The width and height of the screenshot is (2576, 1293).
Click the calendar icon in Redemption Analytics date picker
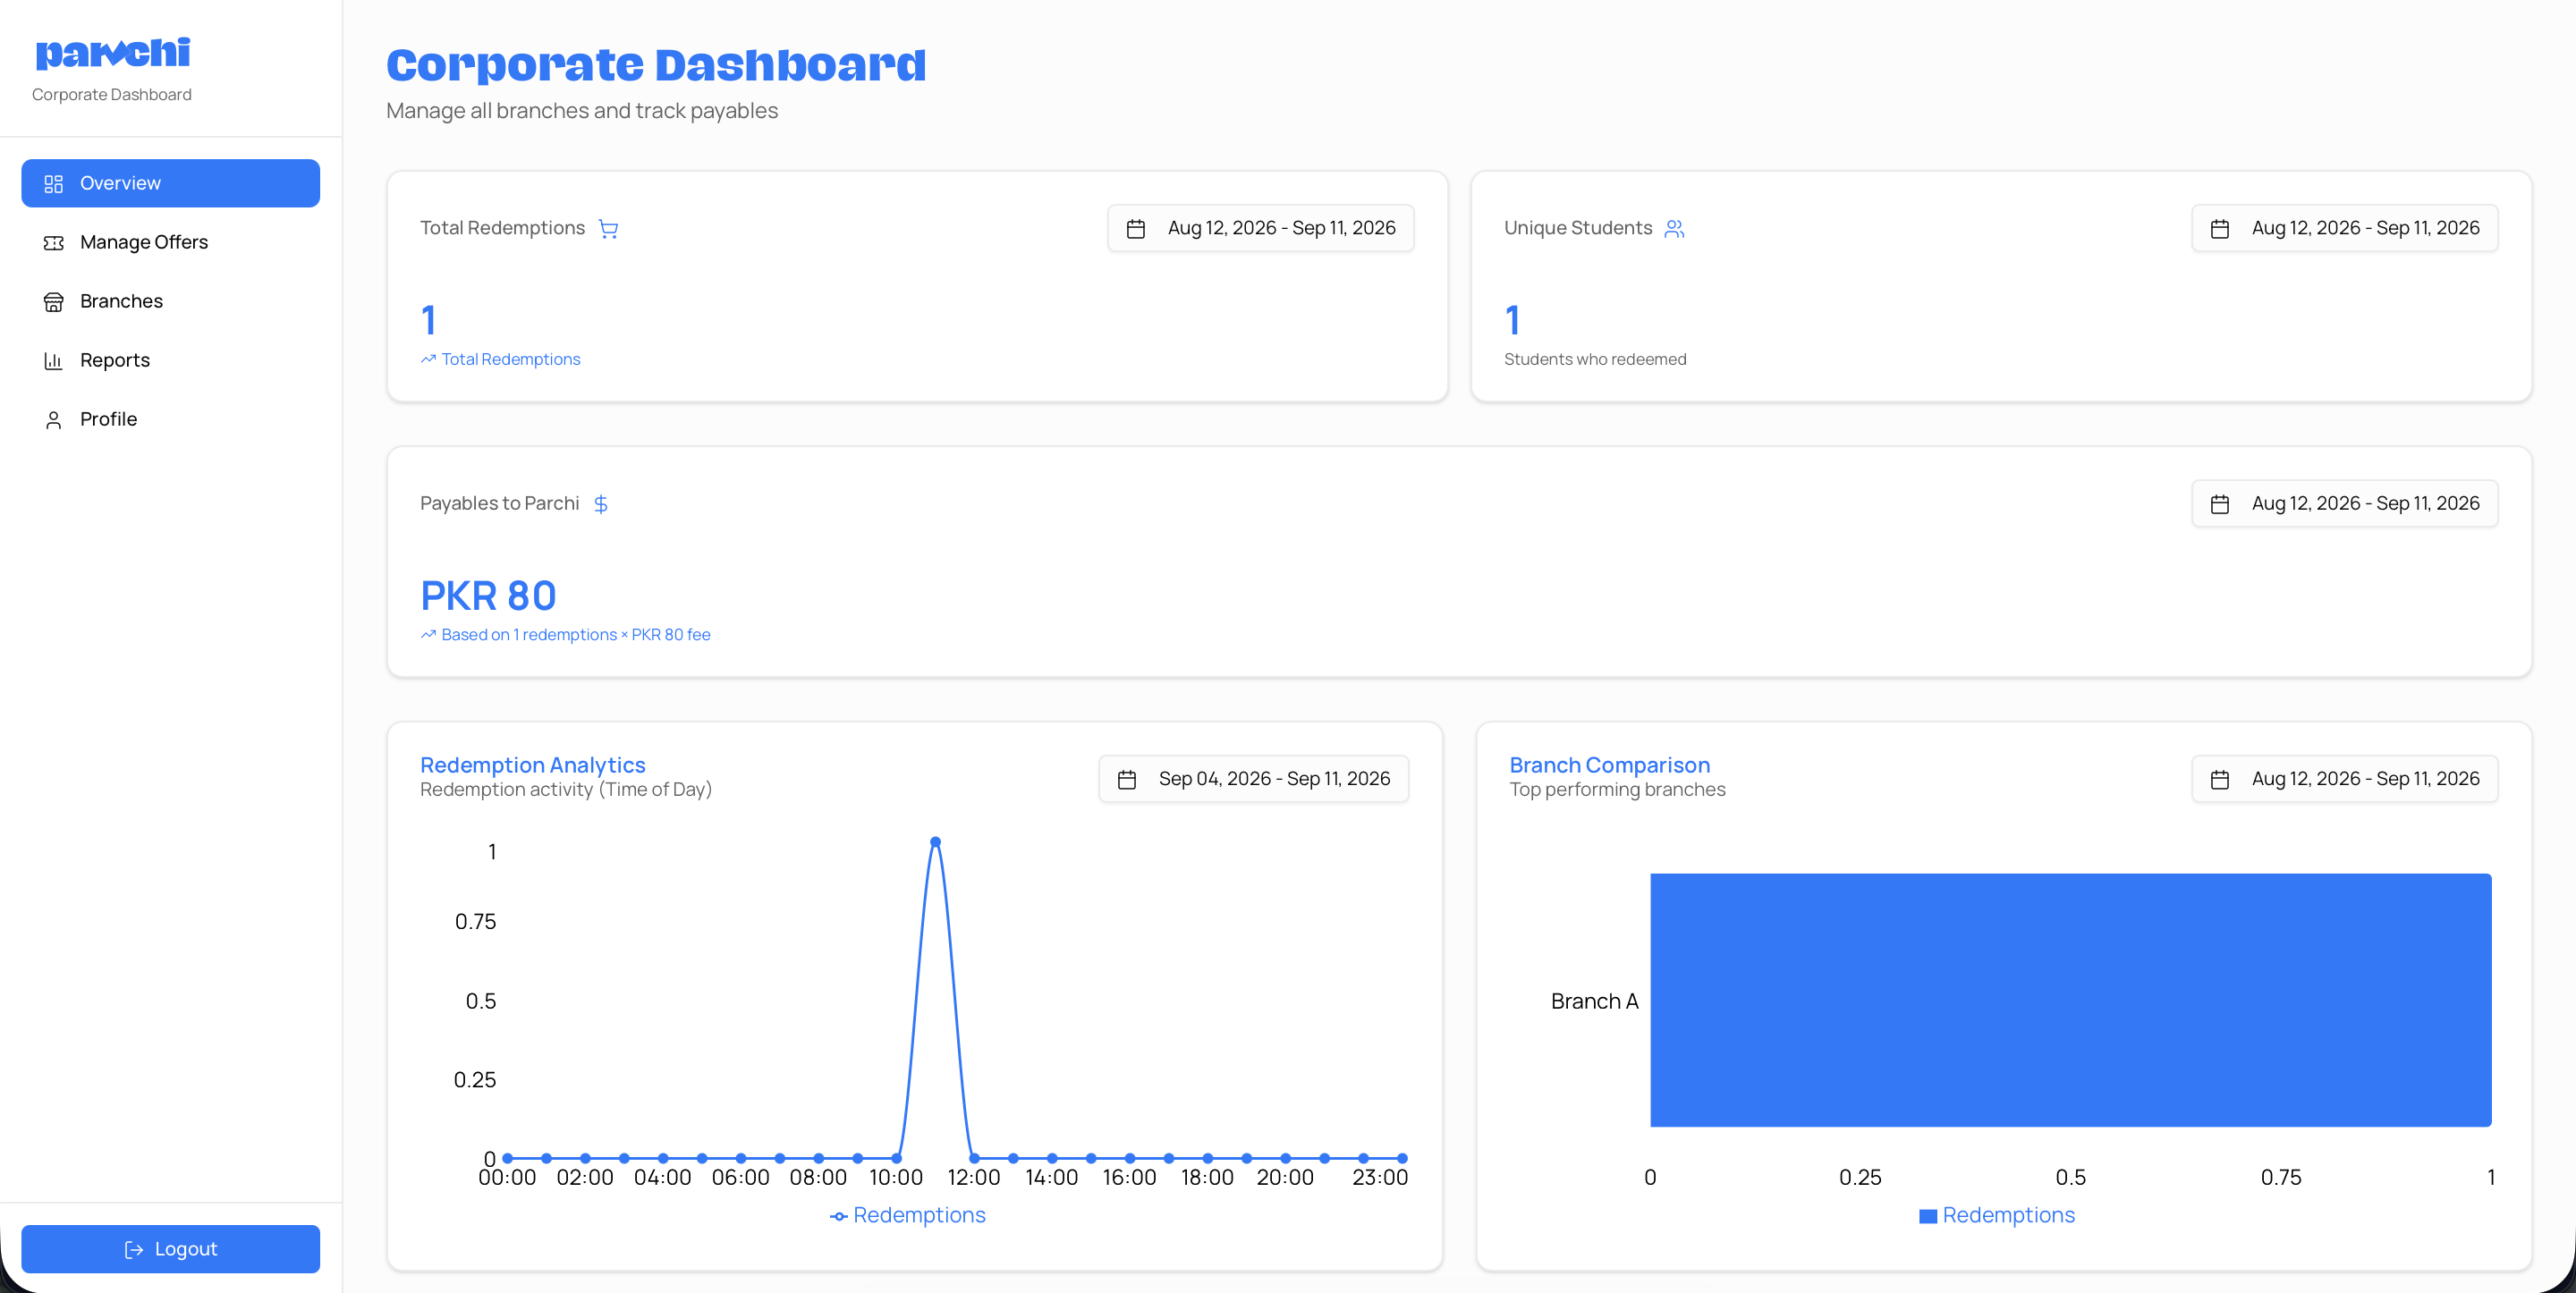click(x=1127, y=780)
